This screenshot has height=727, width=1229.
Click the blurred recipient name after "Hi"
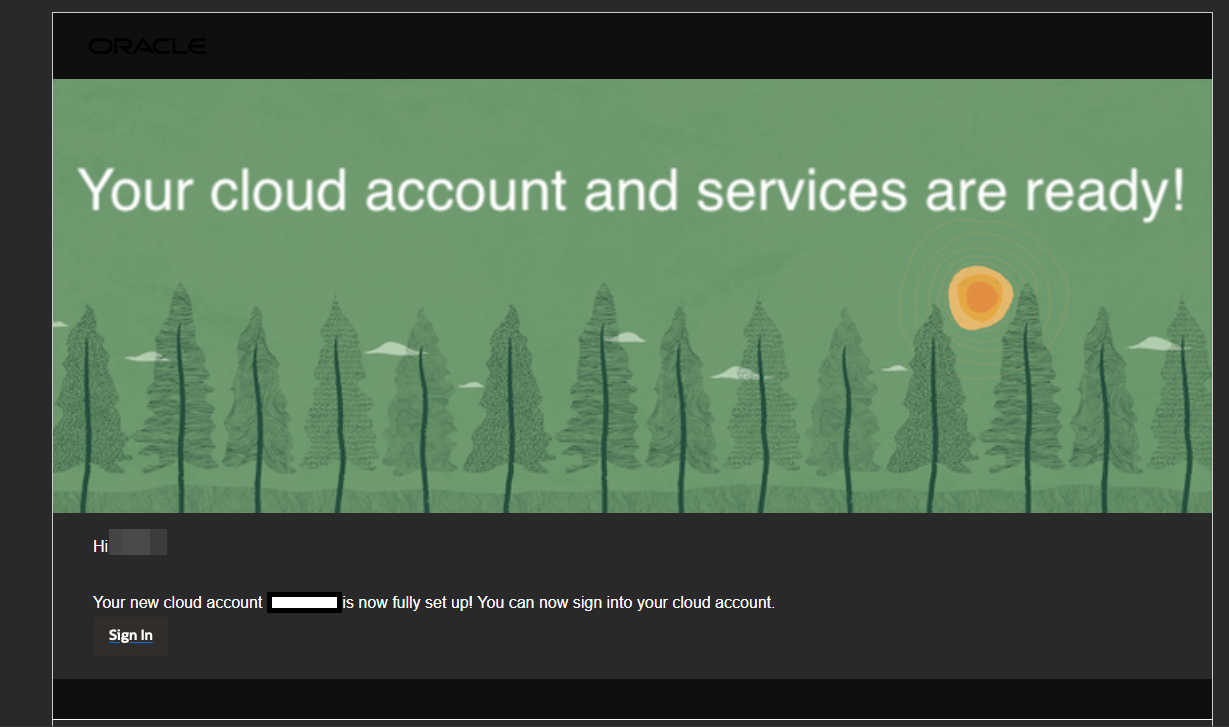point(138,545)
